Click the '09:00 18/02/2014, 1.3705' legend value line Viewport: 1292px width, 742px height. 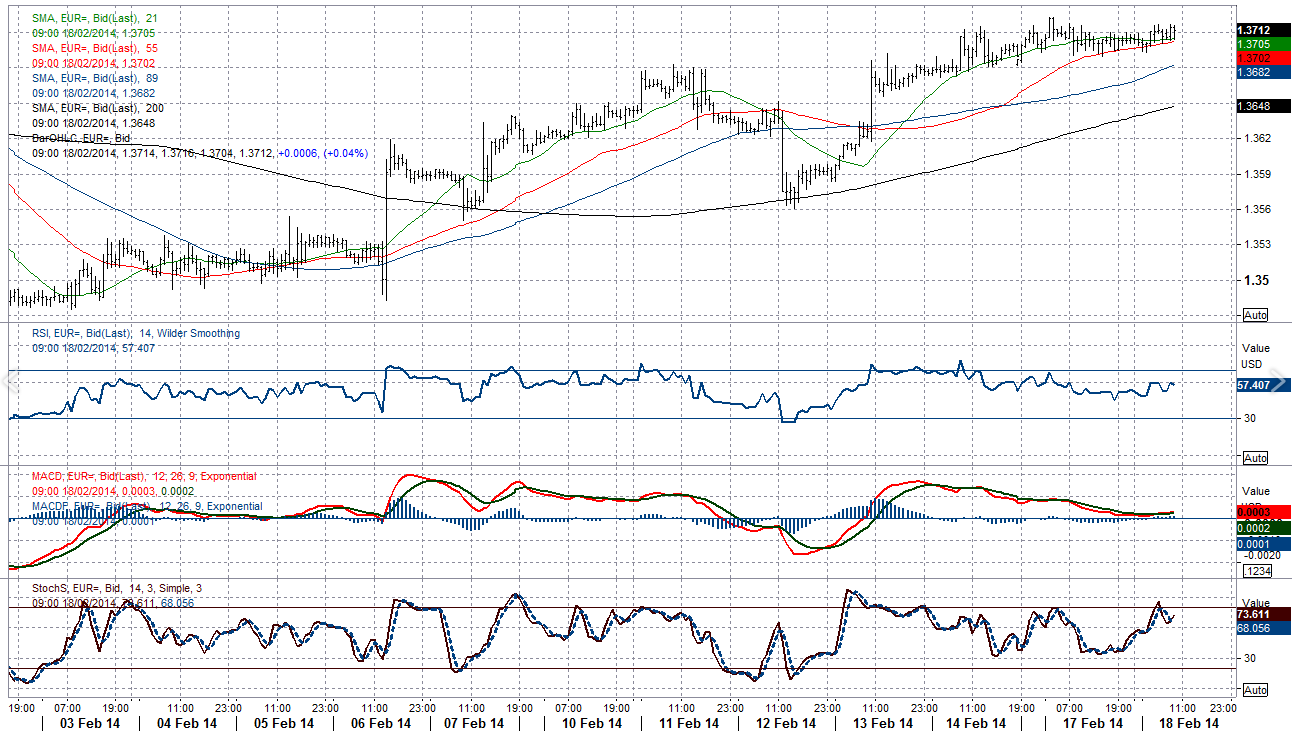coord(93,33)
